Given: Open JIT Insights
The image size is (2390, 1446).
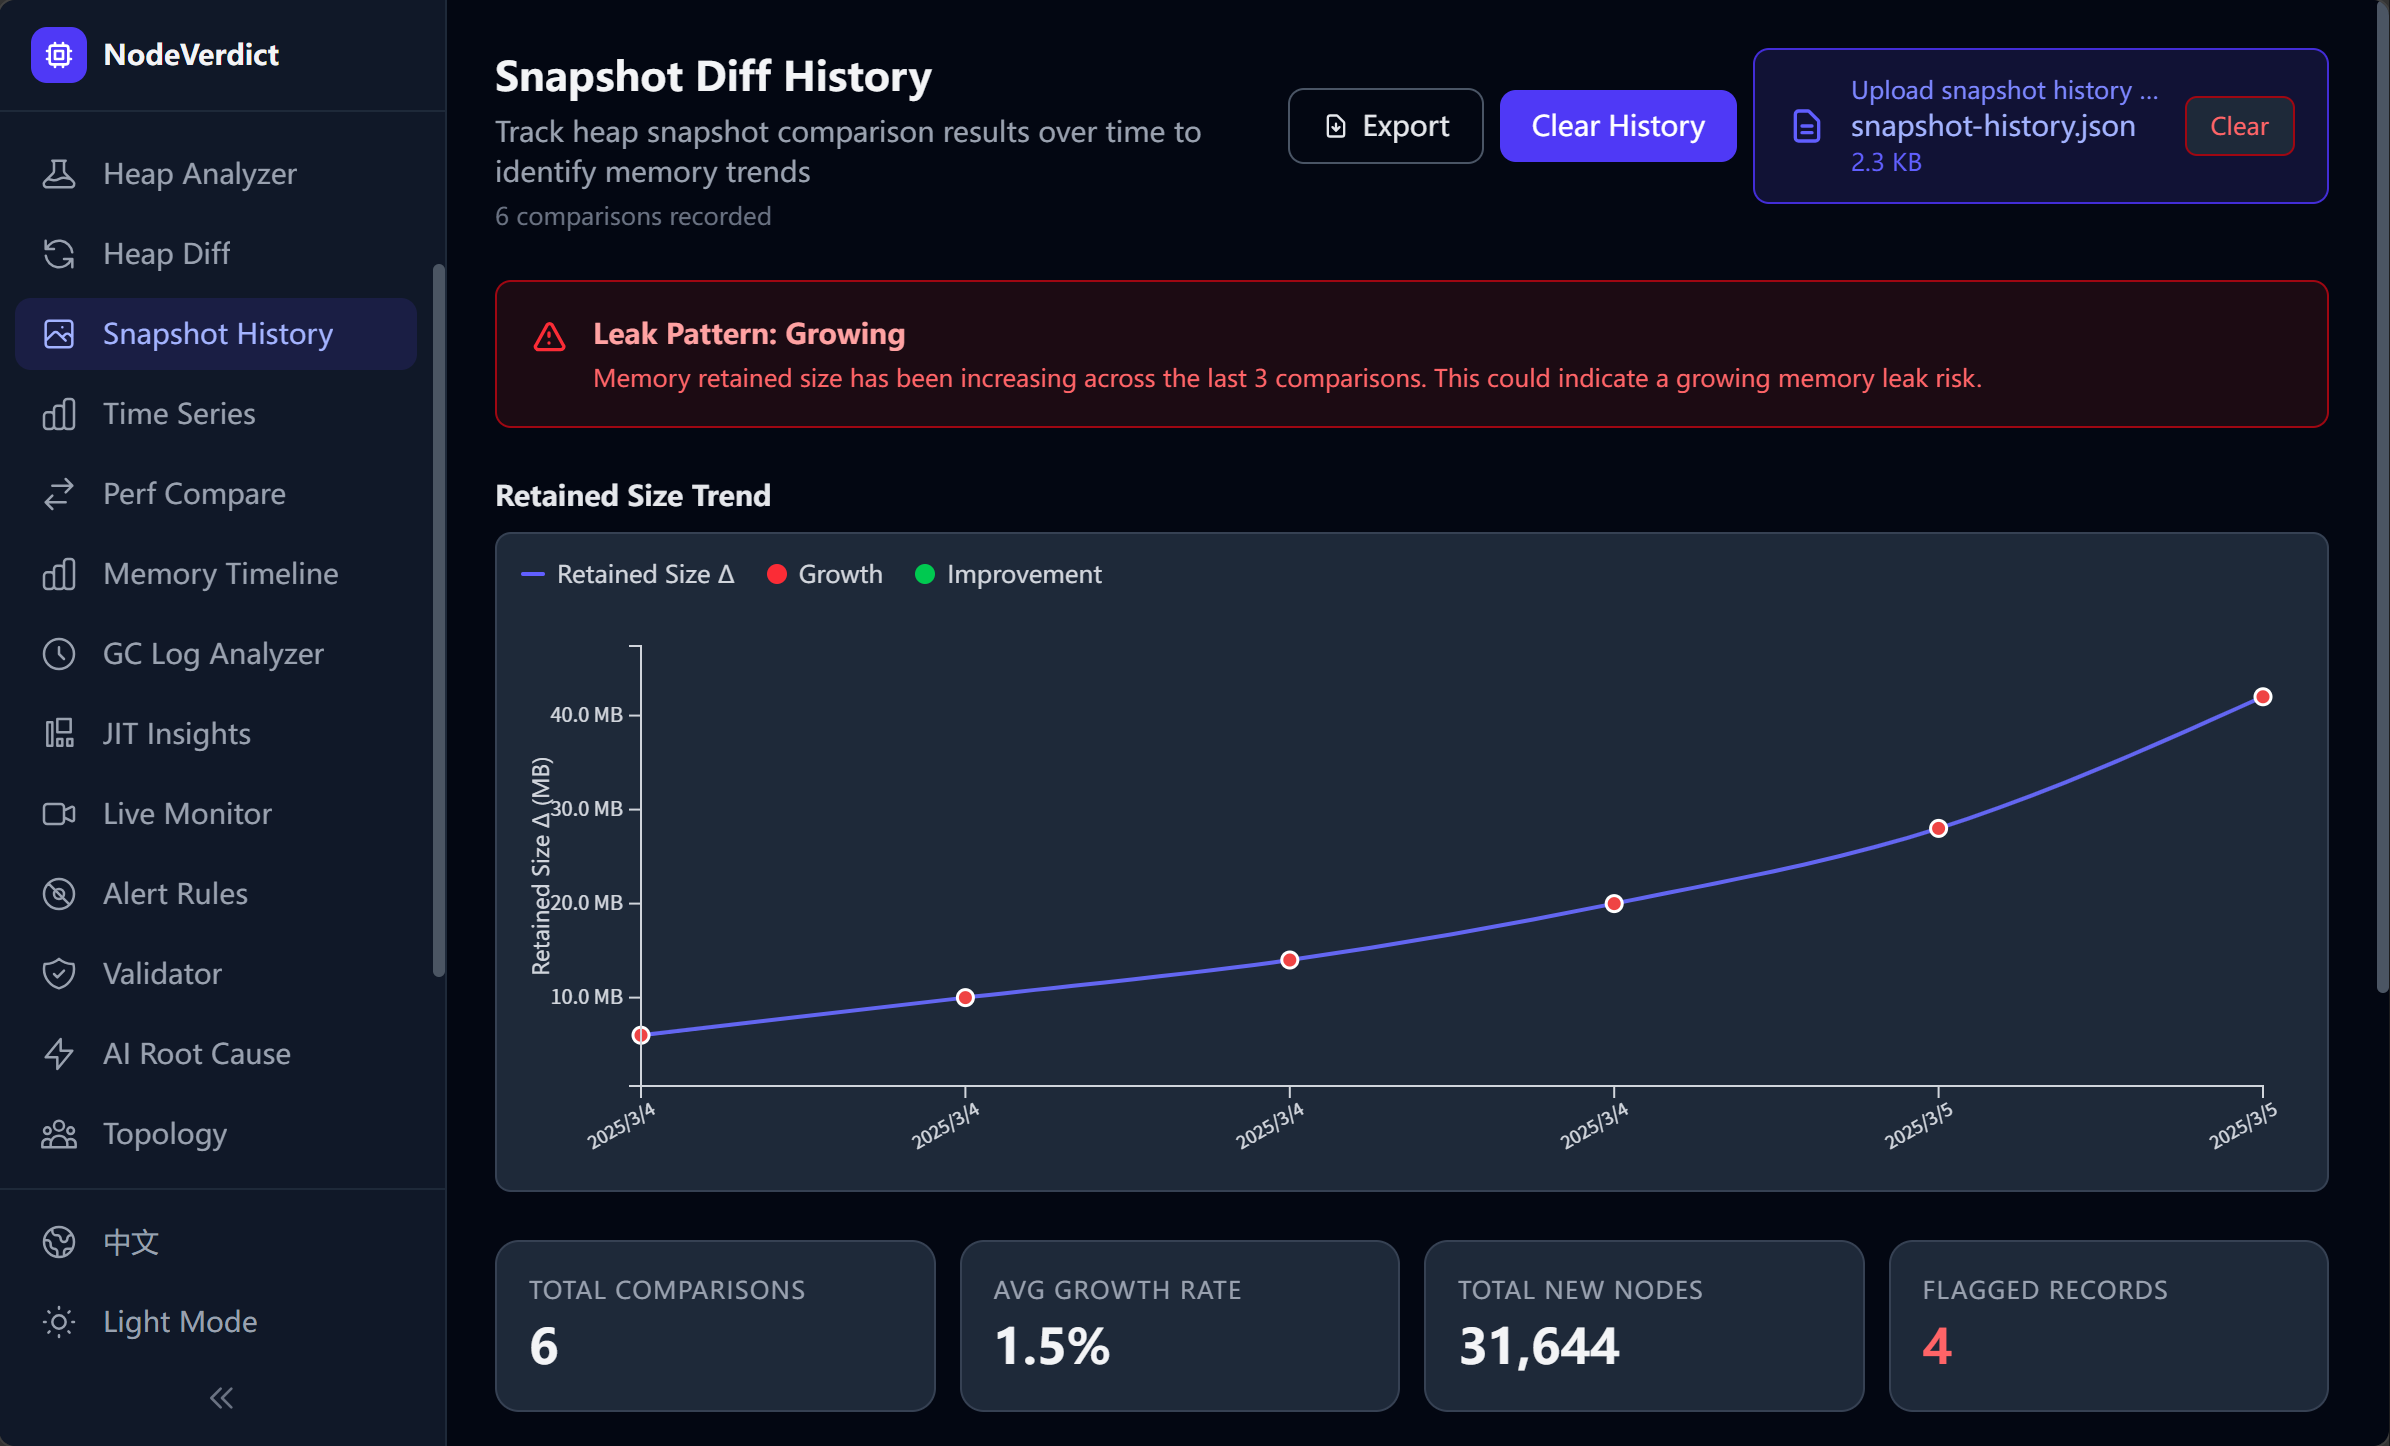Looking at the screenshot, I should point(216,734).
